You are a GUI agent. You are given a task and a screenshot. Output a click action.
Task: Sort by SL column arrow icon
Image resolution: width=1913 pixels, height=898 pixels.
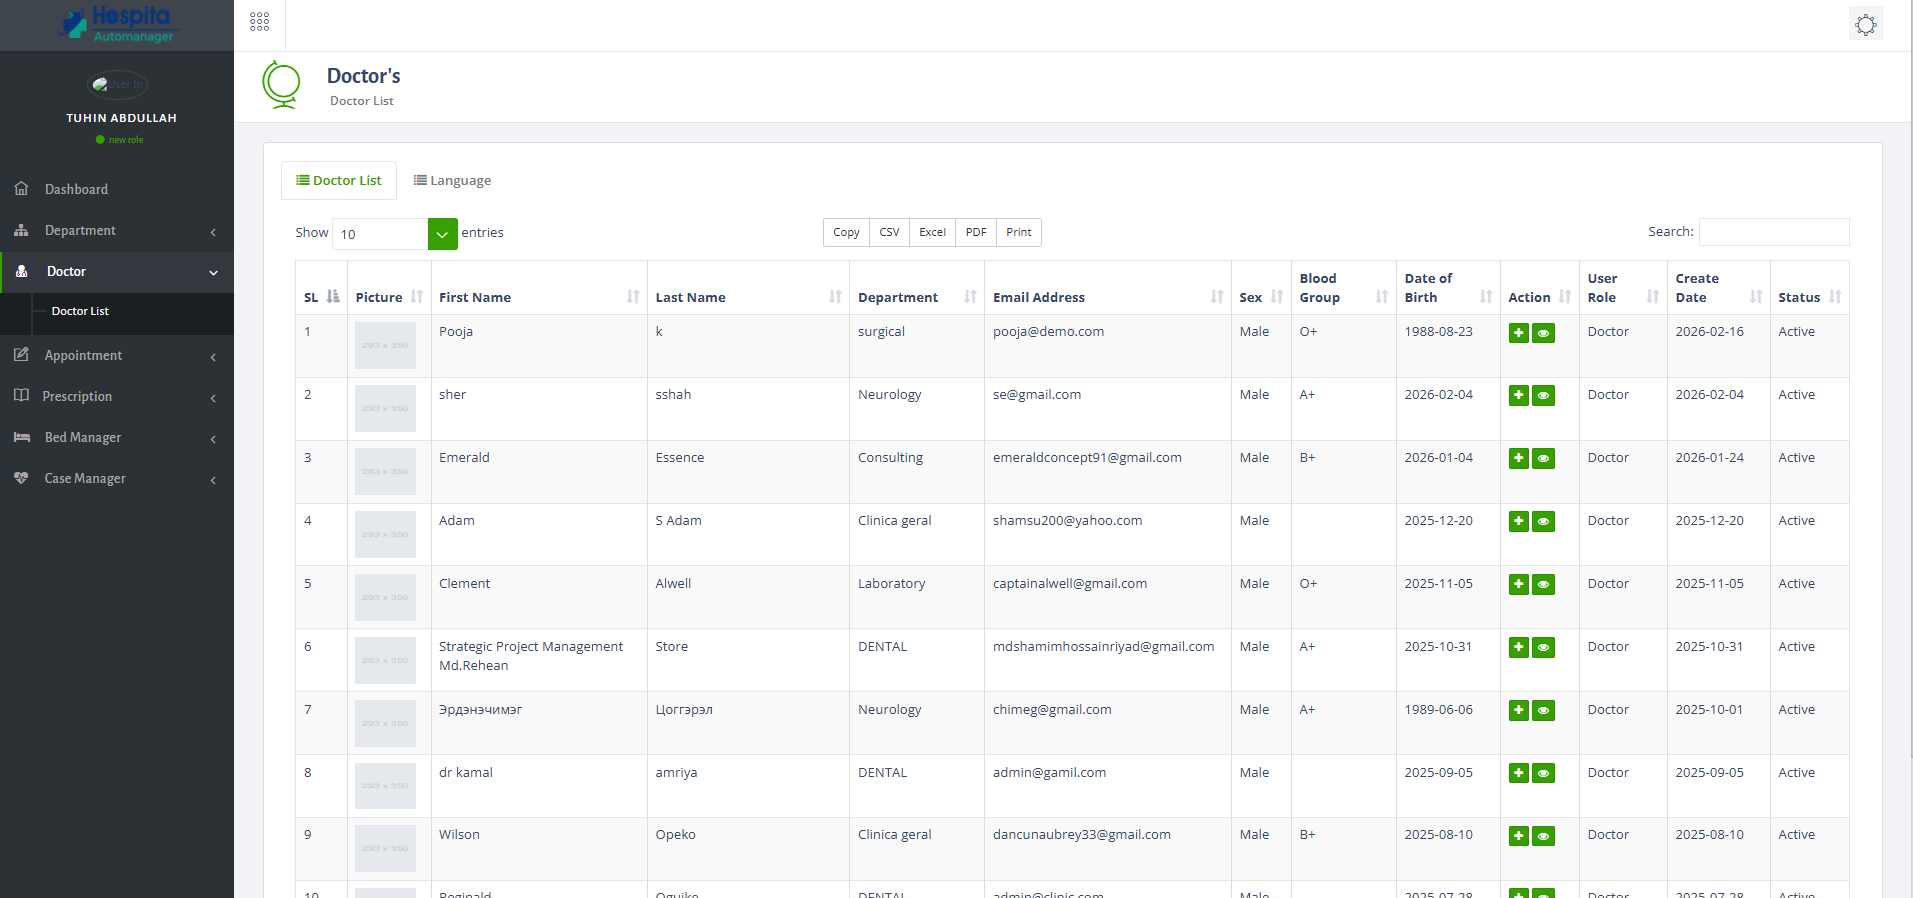[x=333, y=297]
